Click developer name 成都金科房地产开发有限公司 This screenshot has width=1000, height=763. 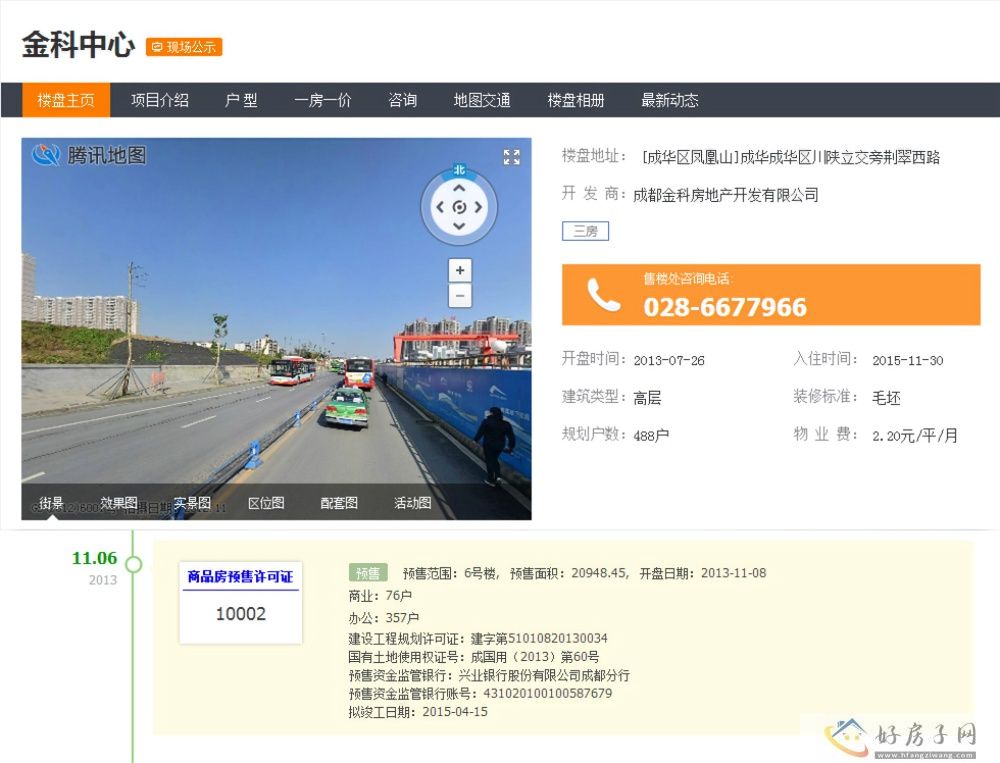point(726,195)
